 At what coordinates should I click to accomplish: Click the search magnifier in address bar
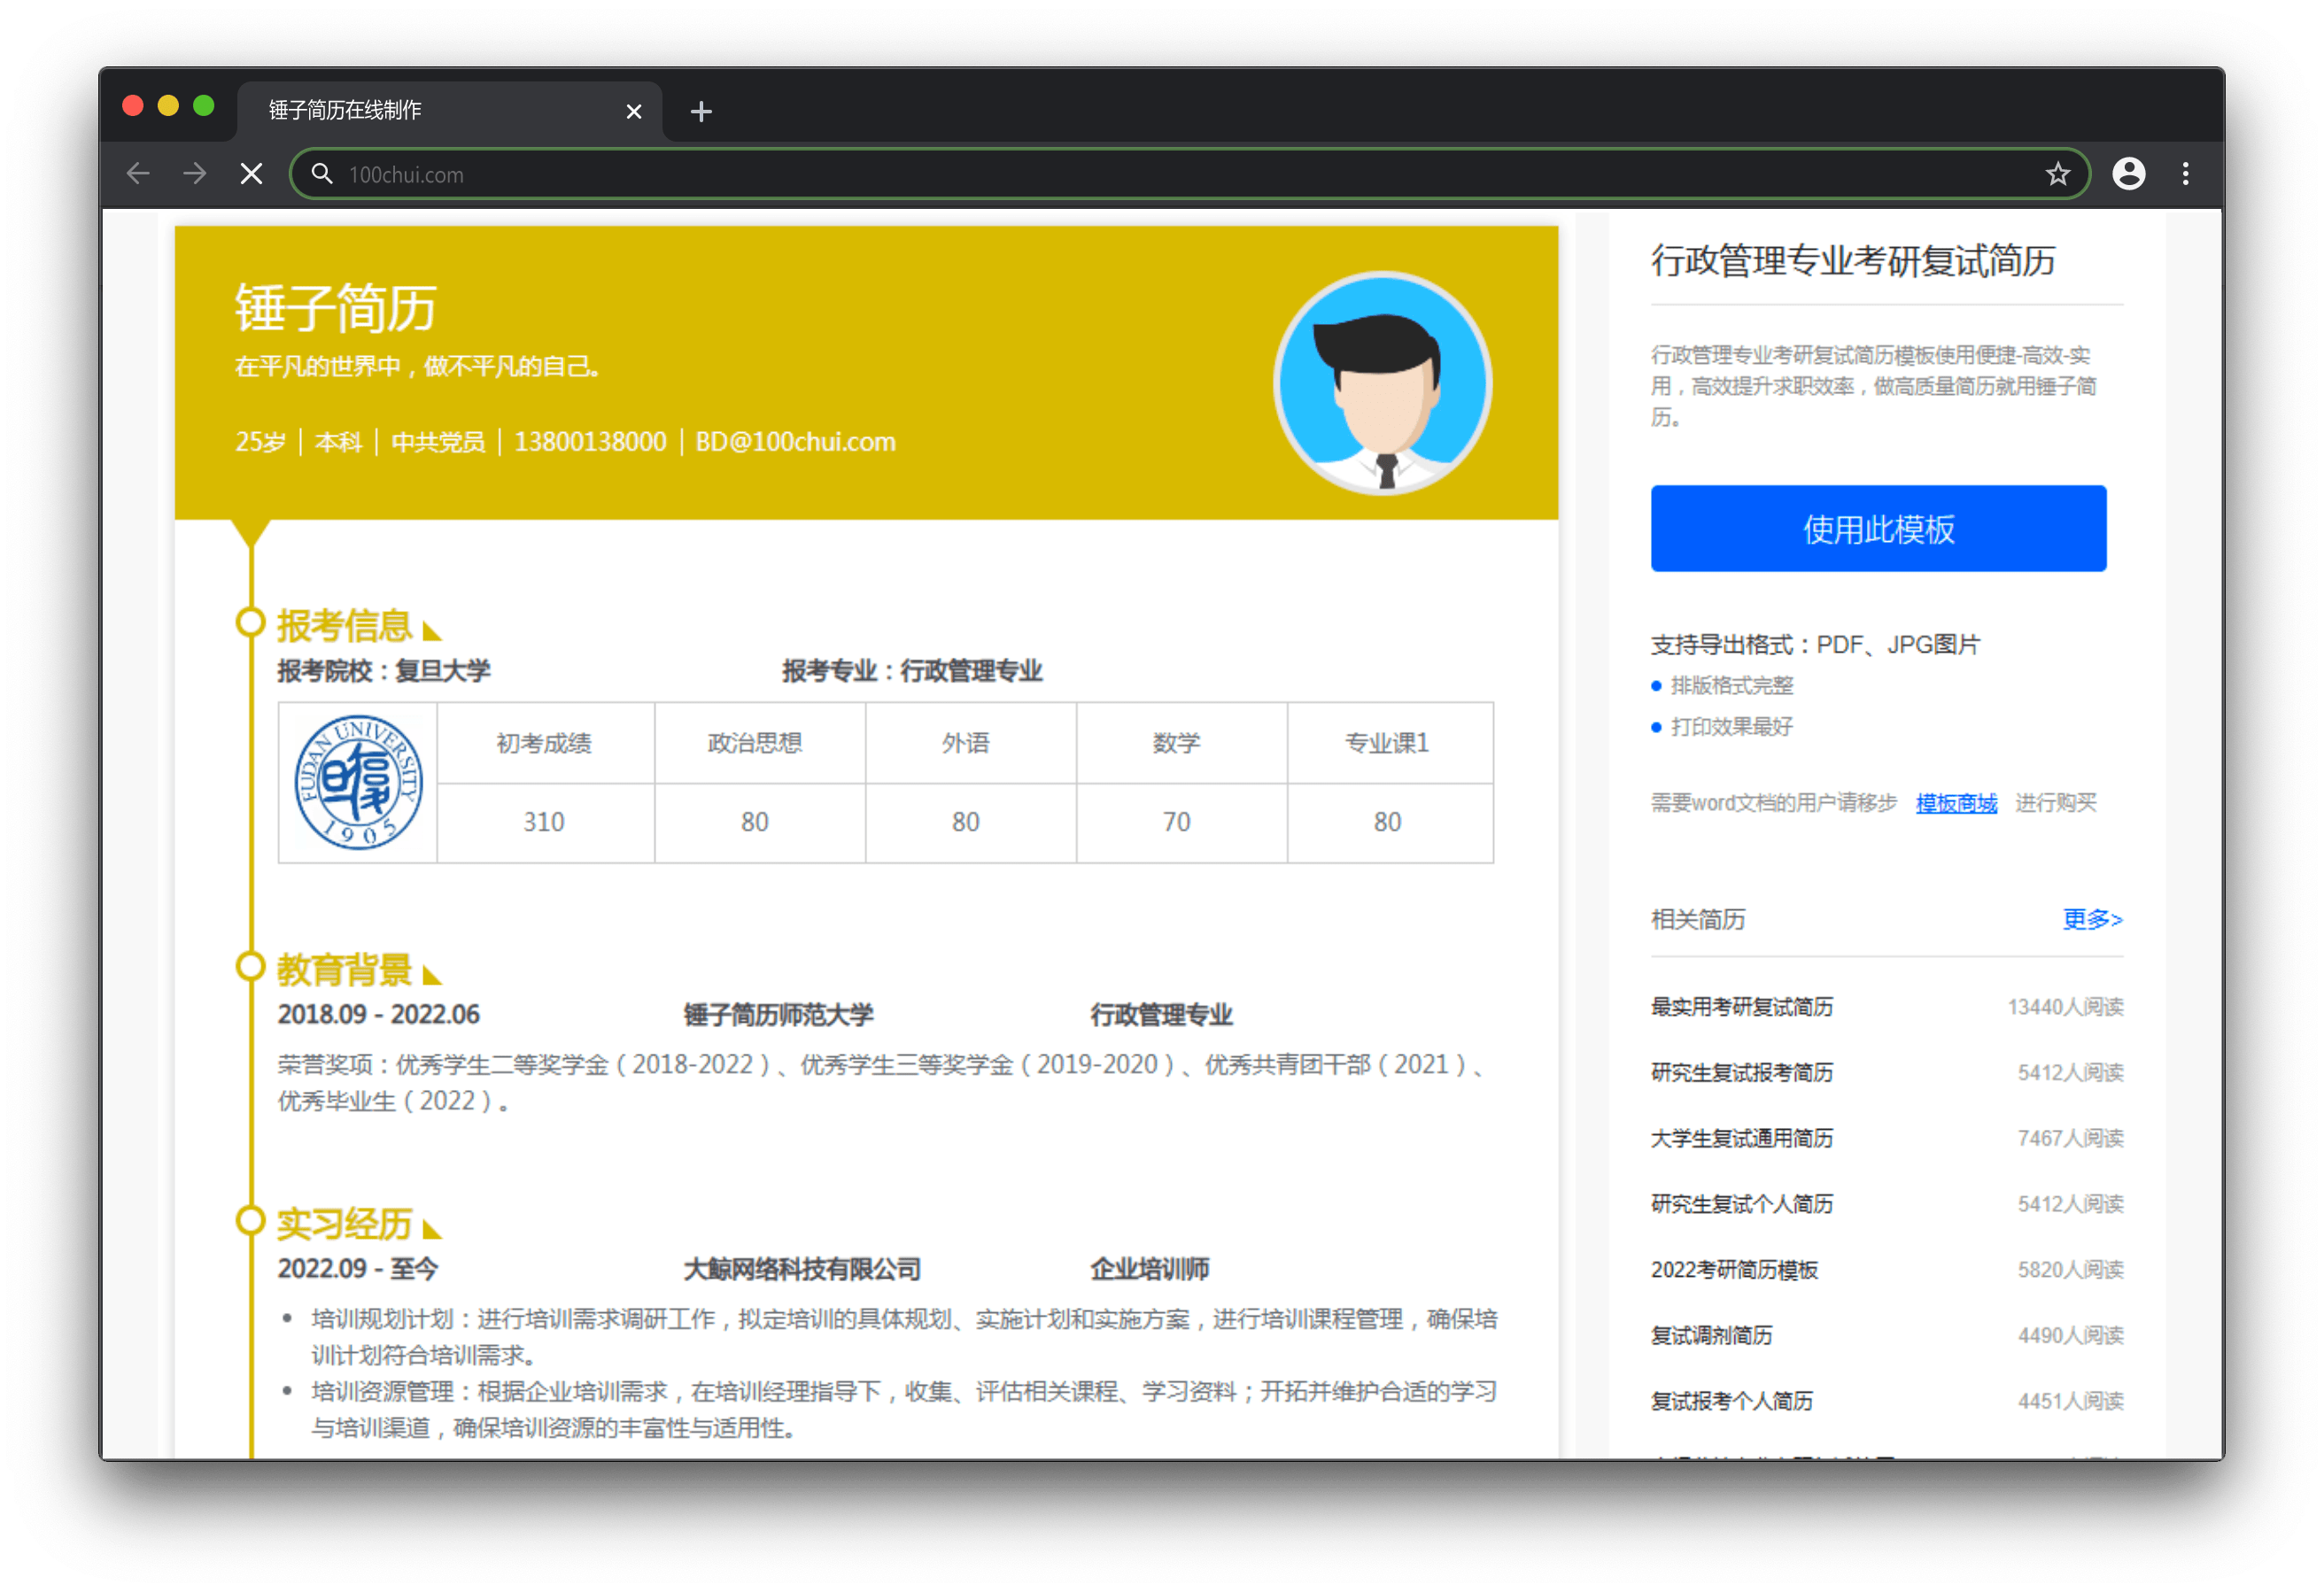(322, 174)
